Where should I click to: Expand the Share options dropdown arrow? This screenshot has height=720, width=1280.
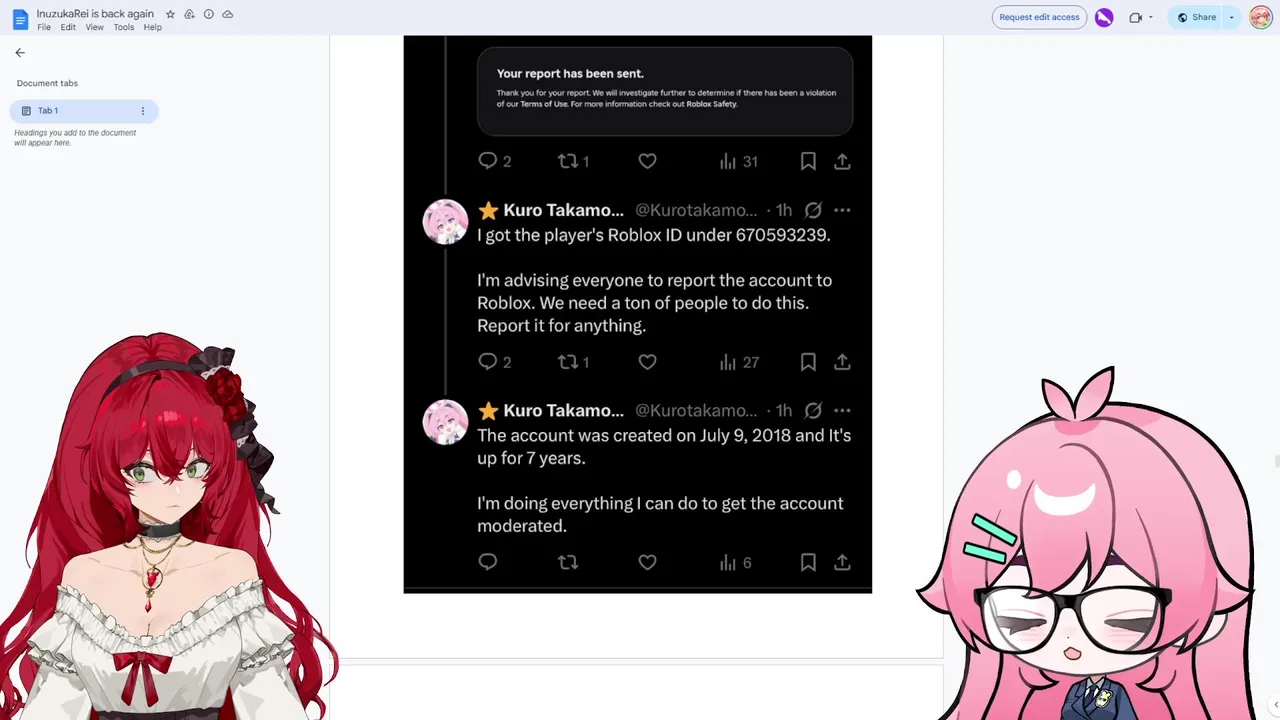(x=1231, y=17)
